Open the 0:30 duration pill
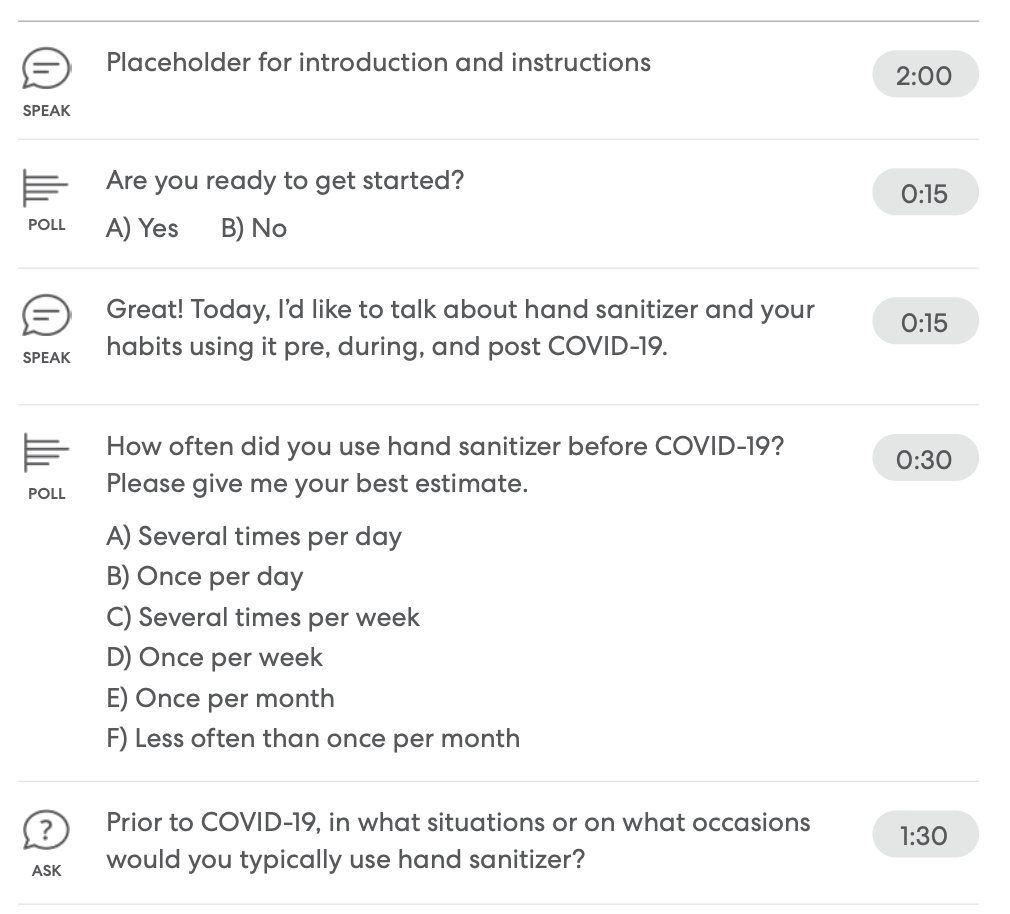This screenshot has width=1010, height=914. pos(925,458)
